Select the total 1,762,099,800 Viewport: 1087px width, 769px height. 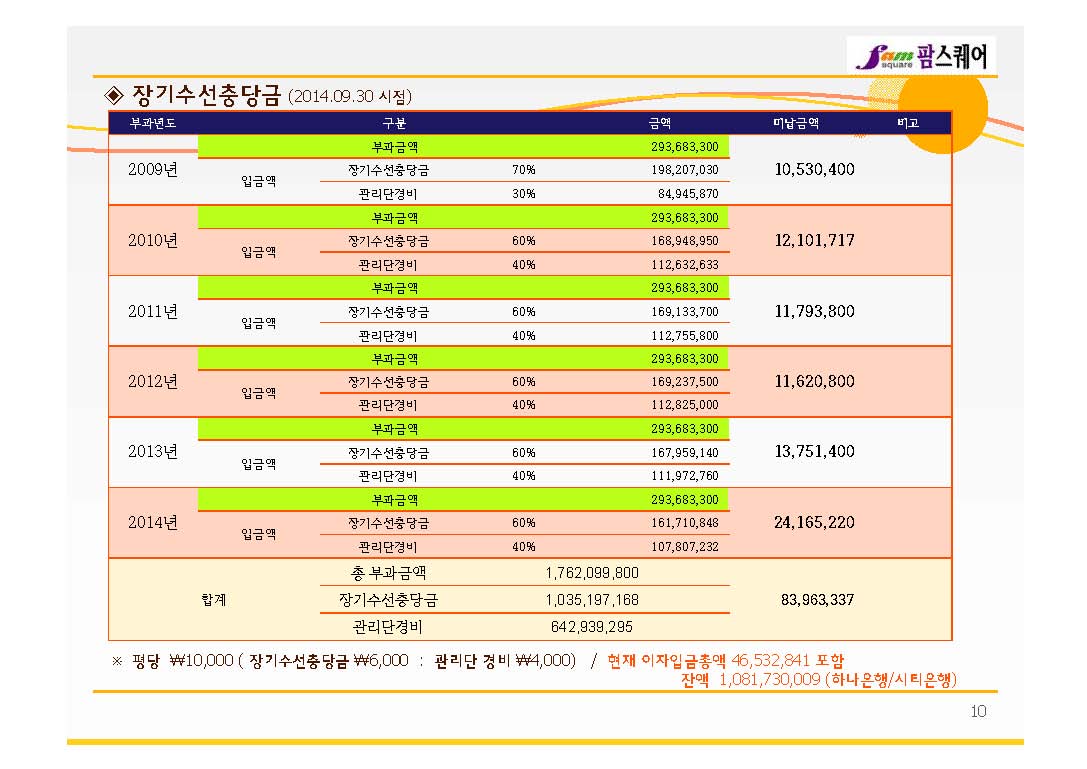[x=592, y=573]
